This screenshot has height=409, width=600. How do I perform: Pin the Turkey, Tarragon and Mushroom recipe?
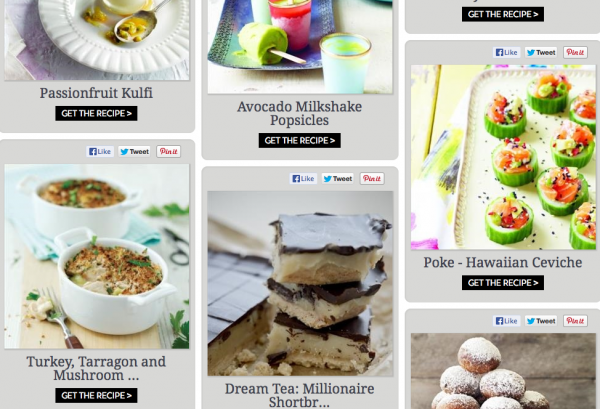pos(168,152)
